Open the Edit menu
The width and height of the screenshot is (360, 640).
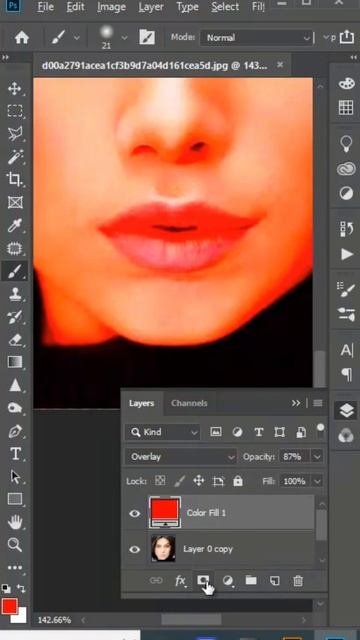click(76, 7)
